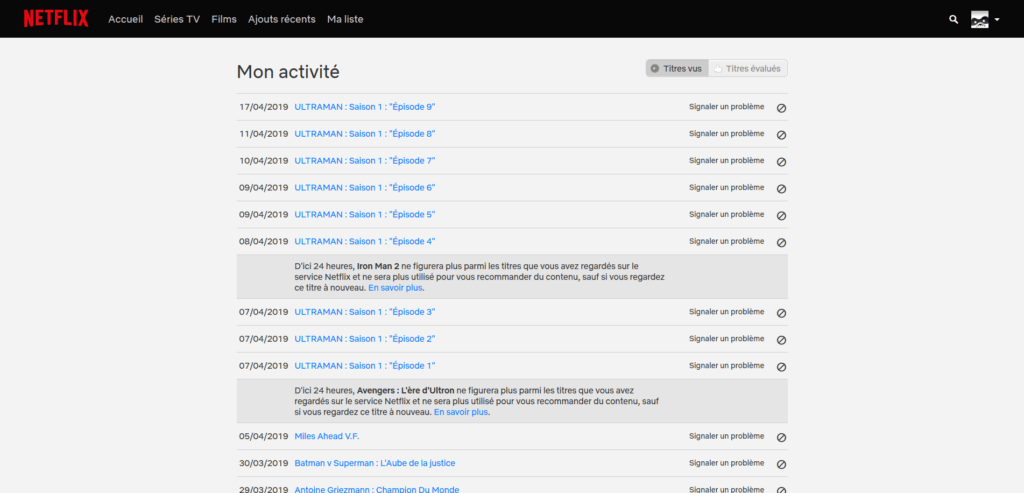
Task: Click the 11/04/2019 date
Action: pos(263,134)
